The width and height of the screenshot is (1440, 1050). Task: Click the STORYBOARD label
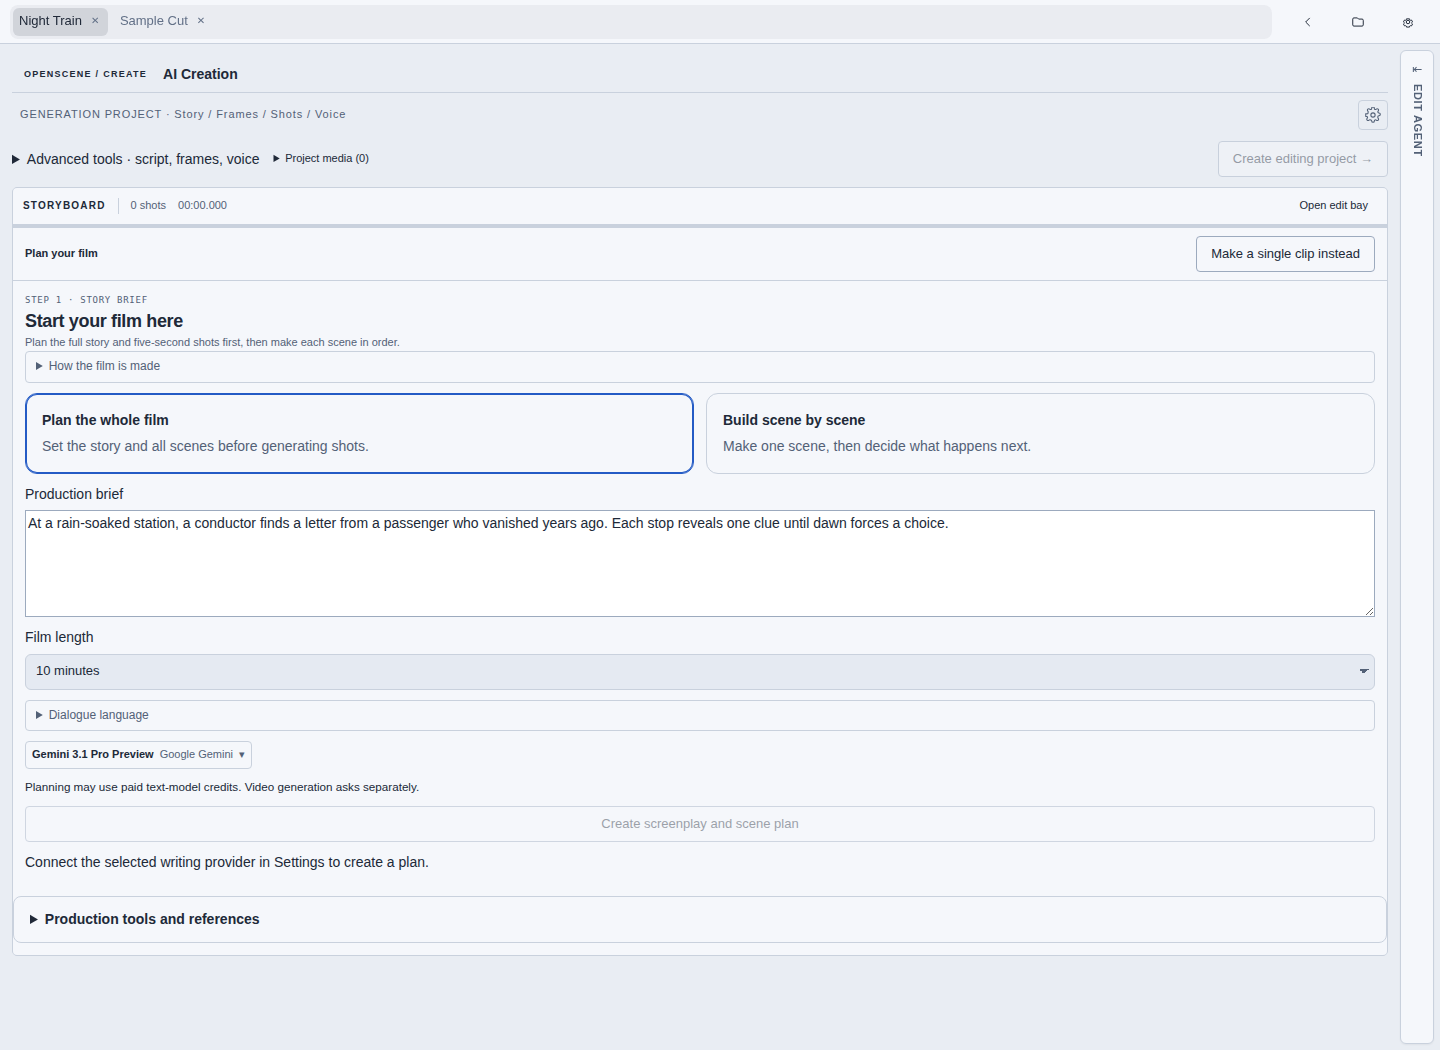coord(64,205)
